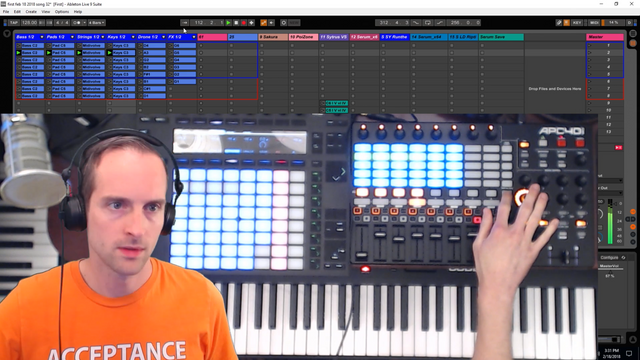Viewport: 640px width, 360px height.
Task: Open the Windows notification center icon
Action: 629,353
